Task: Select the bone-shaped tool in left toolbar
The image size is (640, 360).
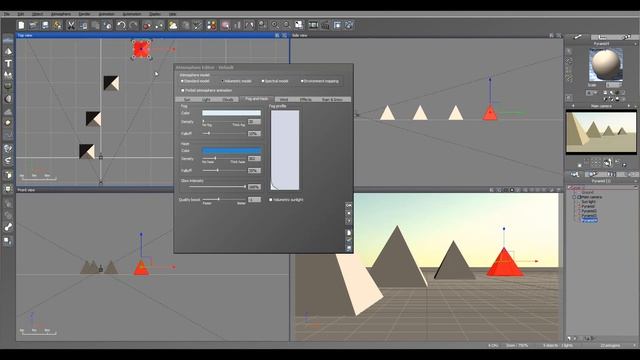Action: [x=8, y=227]
